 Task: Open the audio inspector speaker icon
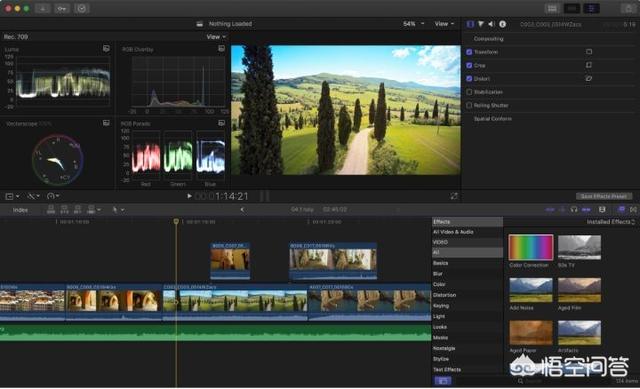point(491,24)
